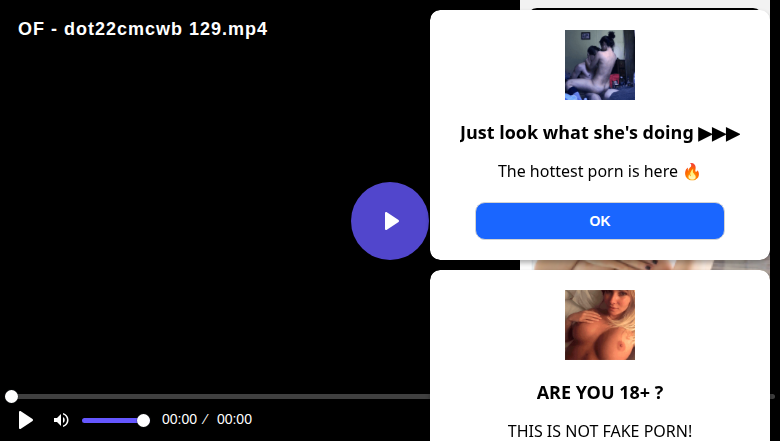The width and height of the screenshot is (780, 441).
Task: Click the small play icon in control bar
Action: pyautogui.click(x=25, y=420)
